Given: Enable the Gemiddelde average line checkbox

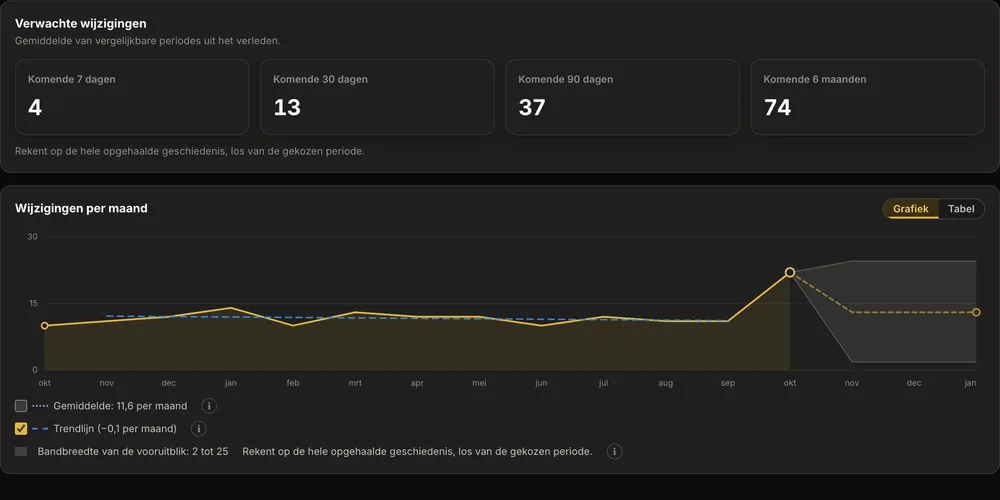Looking at the screenshot, I should [21, 406].
